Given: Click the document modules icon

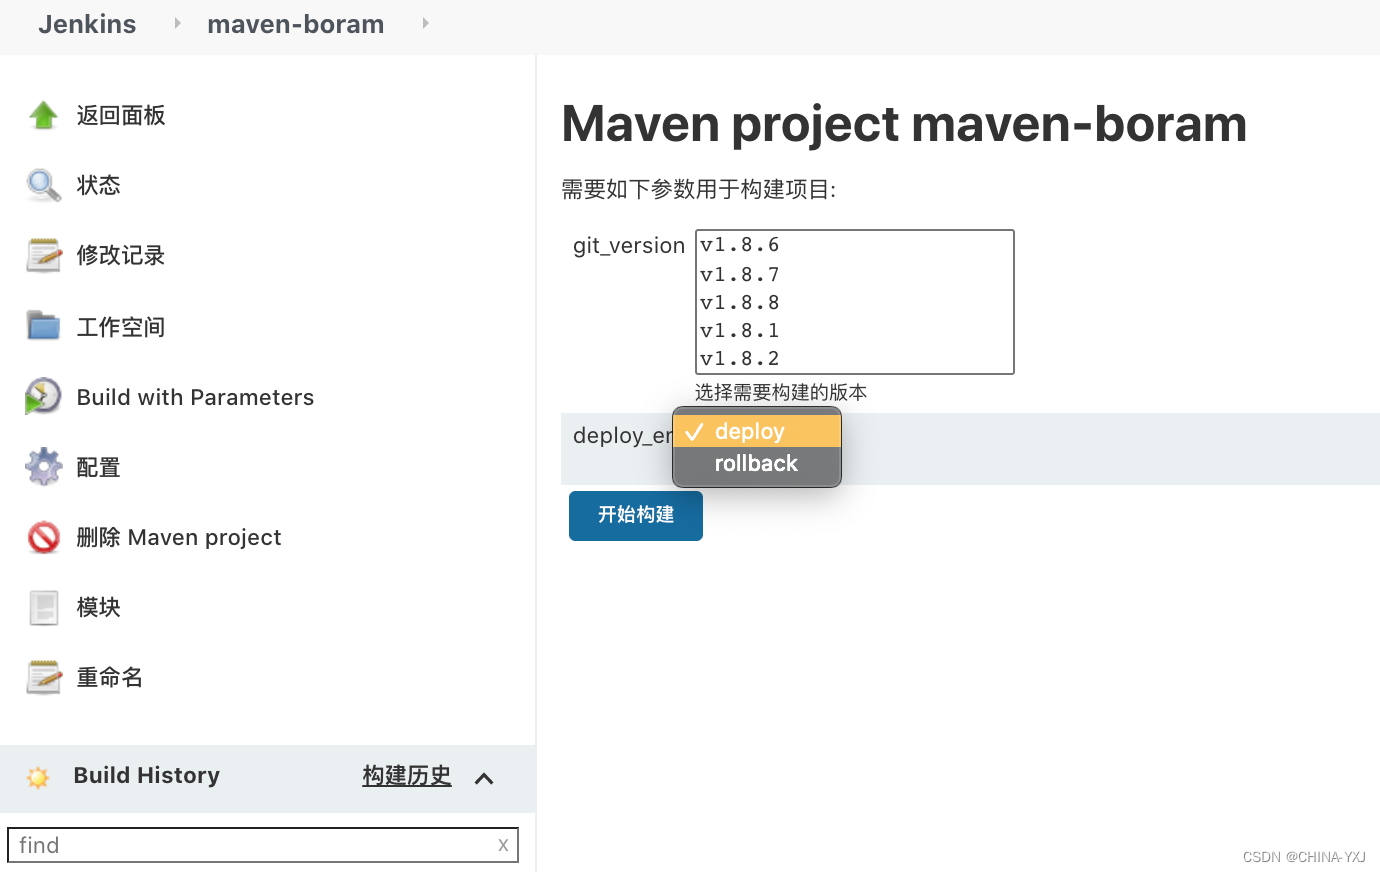Looking at the screenshot, I should coord(43,607).
